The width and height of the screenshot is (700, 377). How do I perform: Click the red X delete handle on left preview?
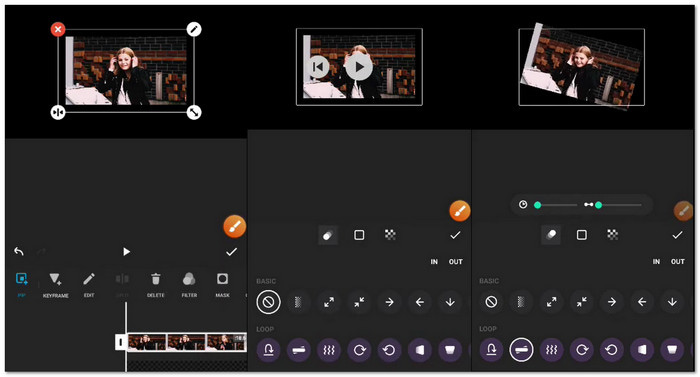coord(58,29)
